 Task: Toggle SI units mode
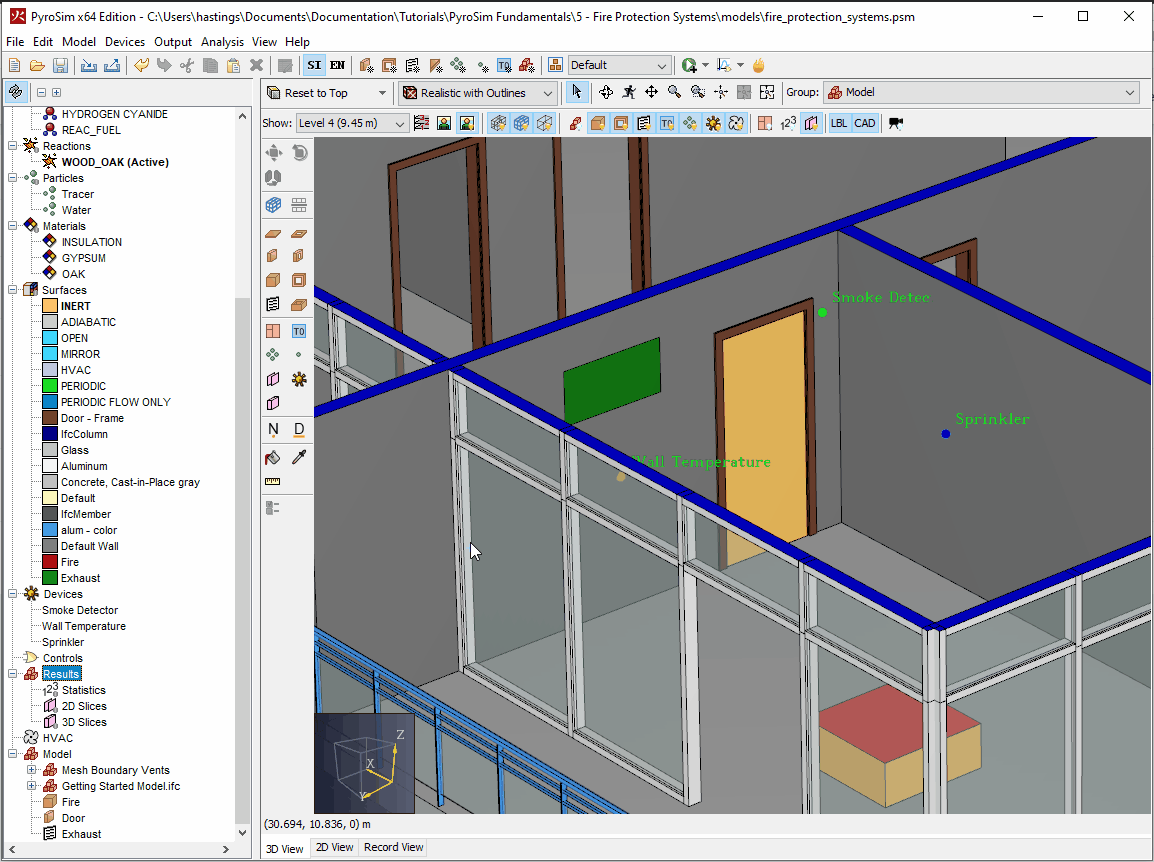pyautogui.click(x=314, y=66)
